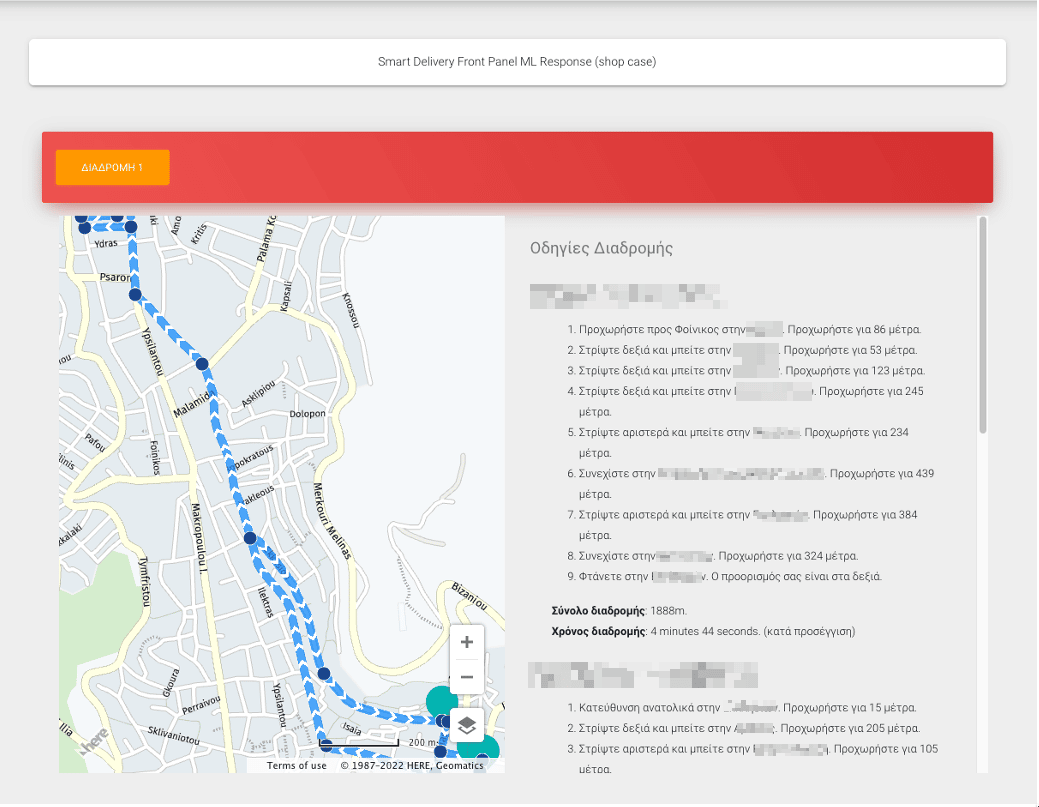Click the 200 m map scale bar
1039x807 pixels.
[x=360, y=743]
